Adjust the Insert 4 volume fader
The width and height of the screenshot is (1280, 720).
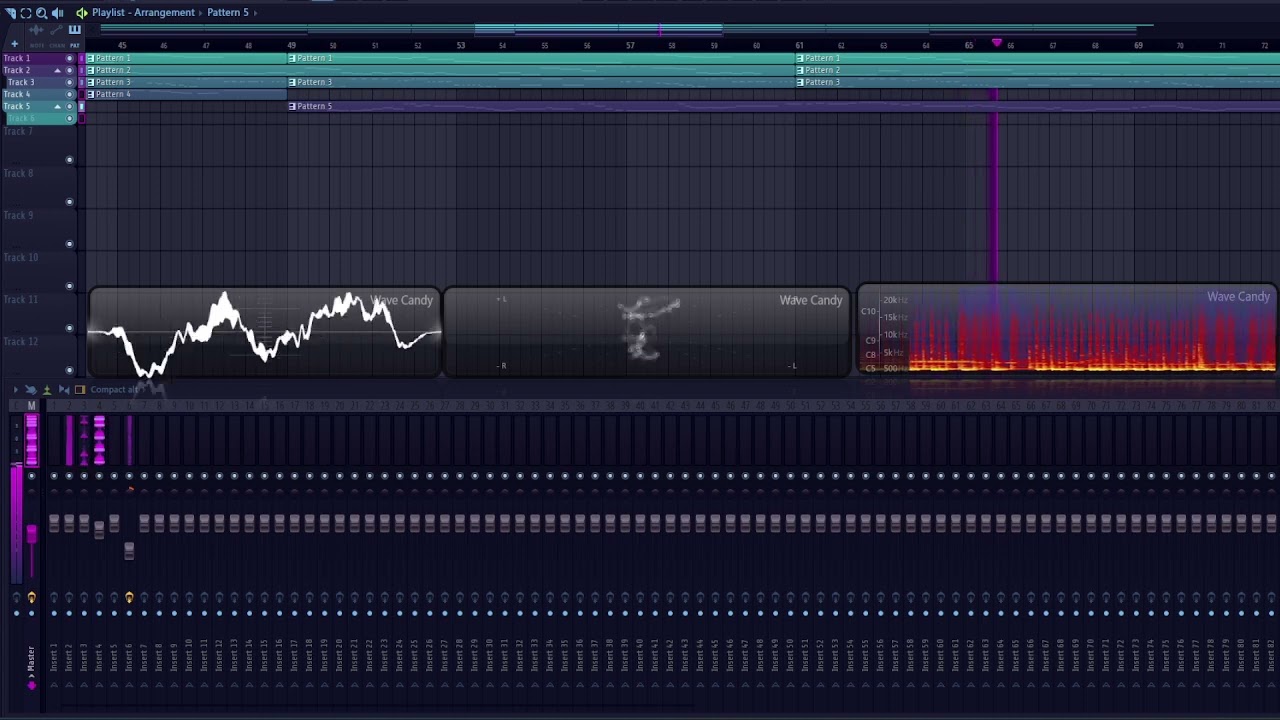pyautogui.click(x=99, y=529)
